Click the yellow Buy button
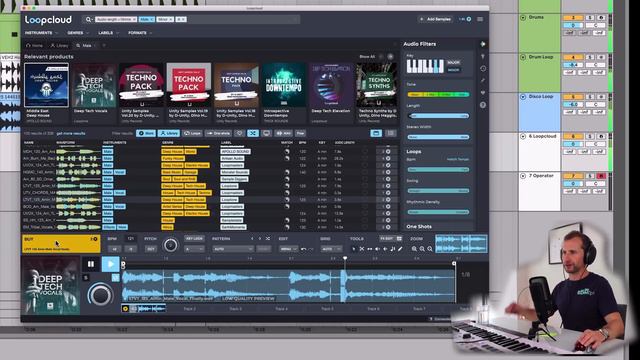 [61, 244]
